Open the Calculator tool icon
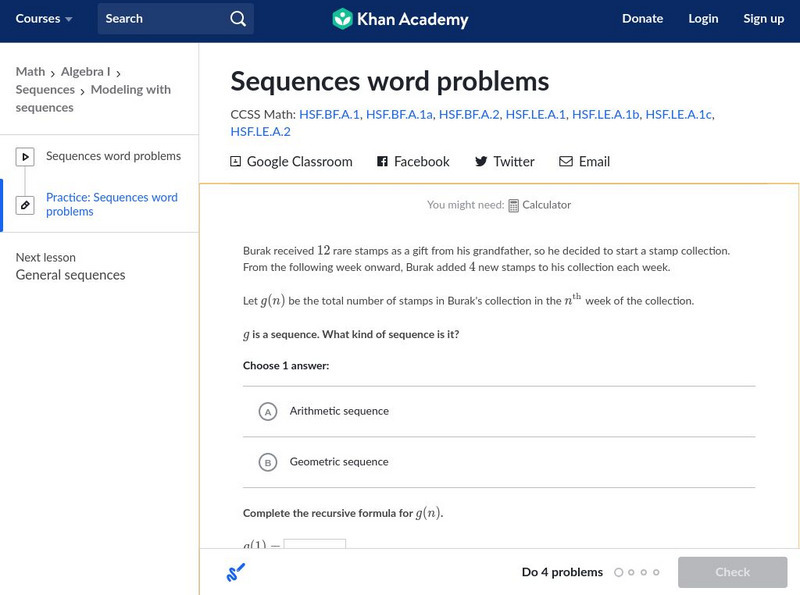Viewport: 800px width, 595px height. click(513, 206)
